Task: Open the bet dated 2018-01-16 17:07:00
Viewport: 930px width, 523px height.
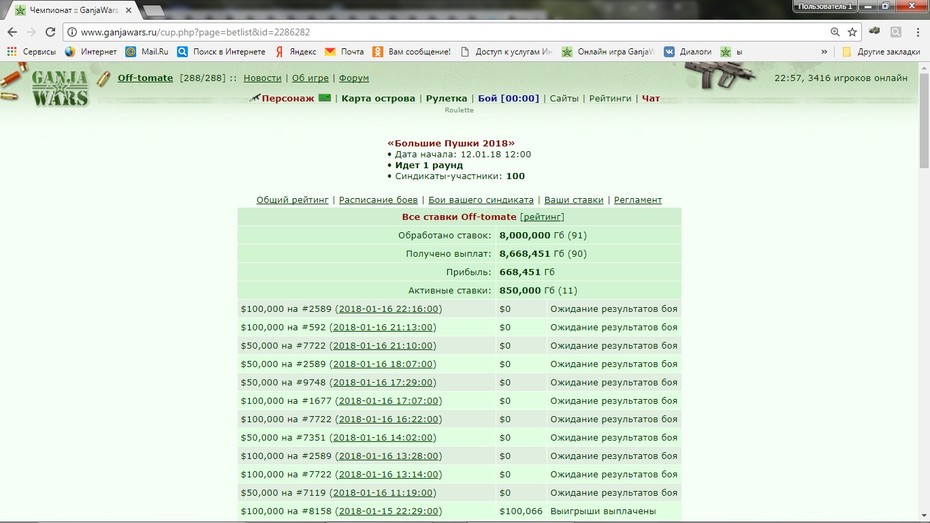Action: click(388, 401)
